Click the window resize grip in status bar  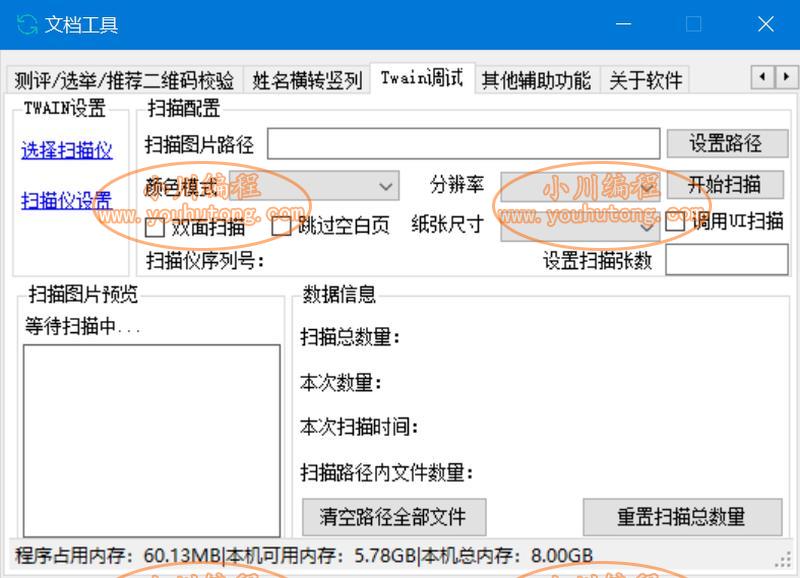point(783,560)
